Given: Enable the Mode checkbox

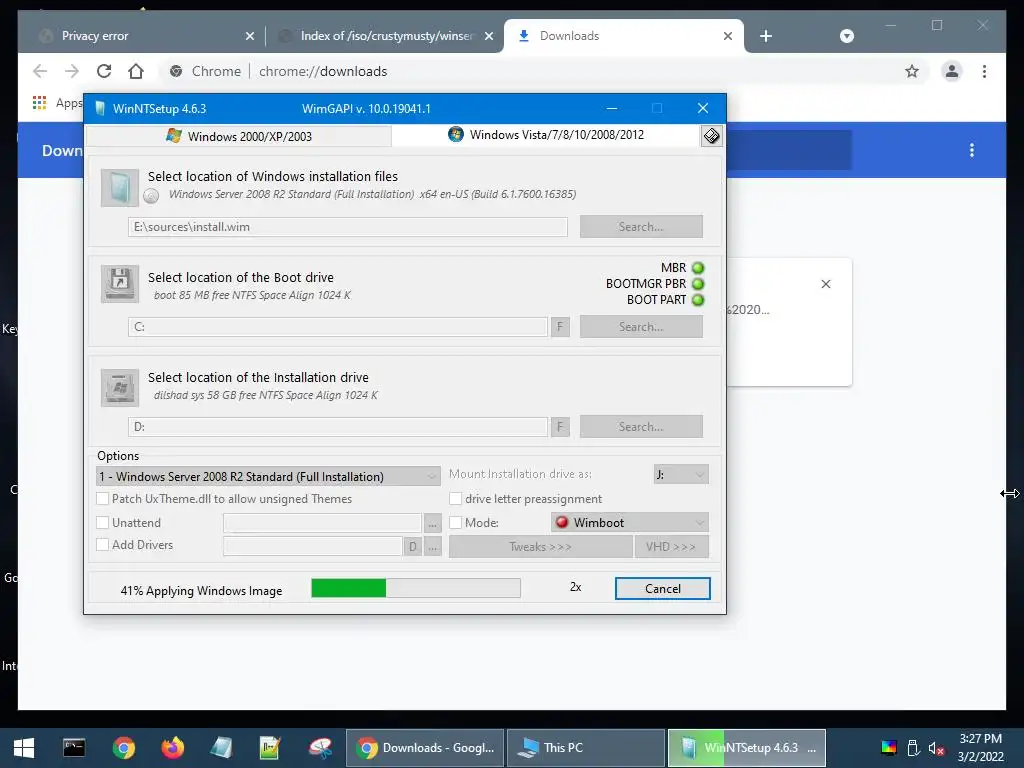Looking at the screenshot, I should 456,522.
